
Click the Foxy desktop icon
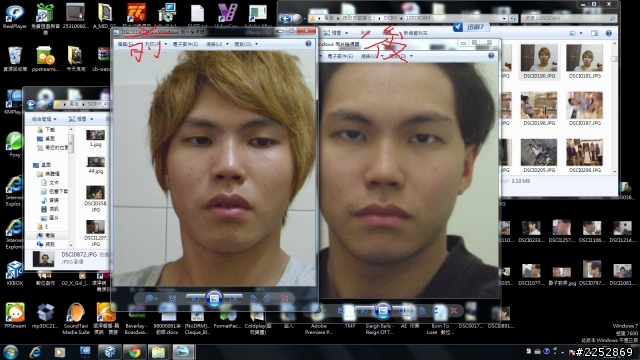pyautogui.click(x=15, y=145)
